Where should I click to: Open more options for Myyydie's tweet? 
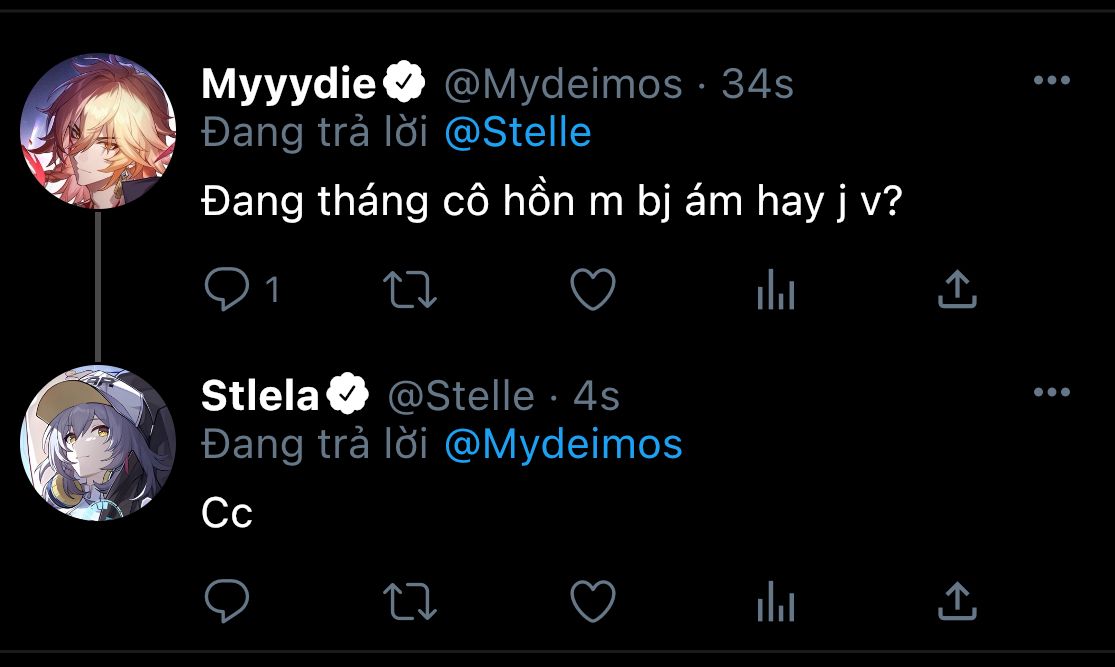pyautogui.click(x=1051, y=82)
